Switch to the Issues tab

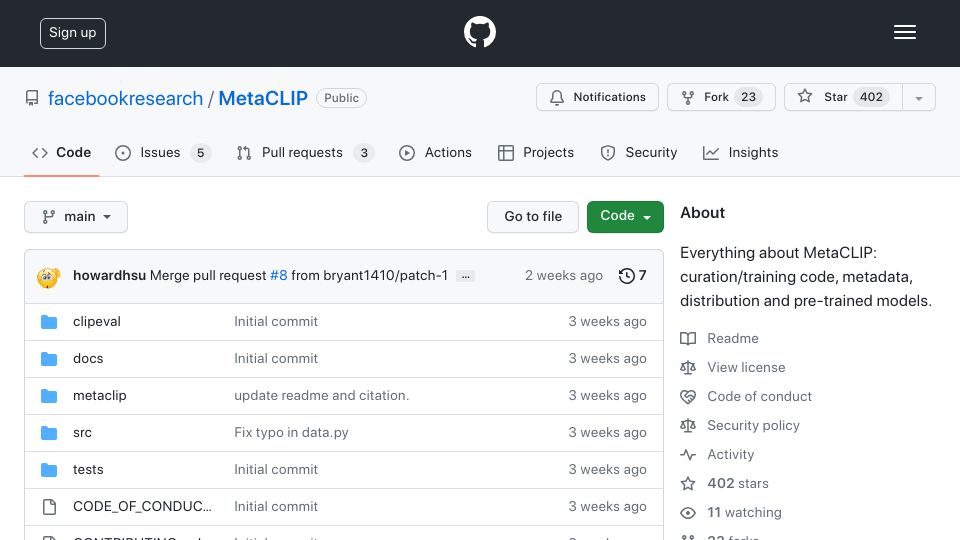tap(162, 152)
